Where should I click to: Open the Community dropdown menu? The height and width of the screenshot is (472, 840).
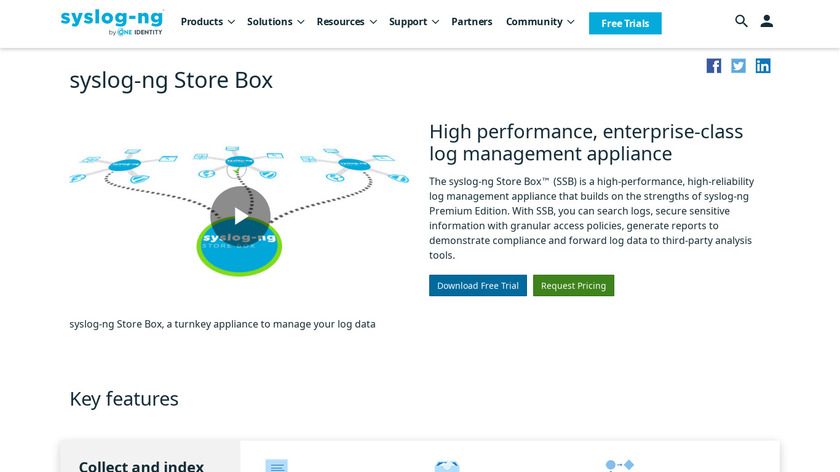540,22
